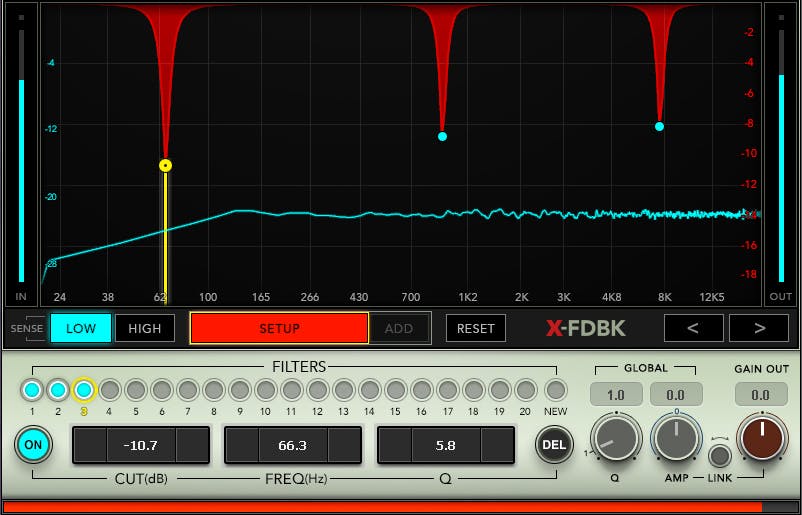Select filter 2 in the filters row
Screen dimensions: 802x515
58,390
